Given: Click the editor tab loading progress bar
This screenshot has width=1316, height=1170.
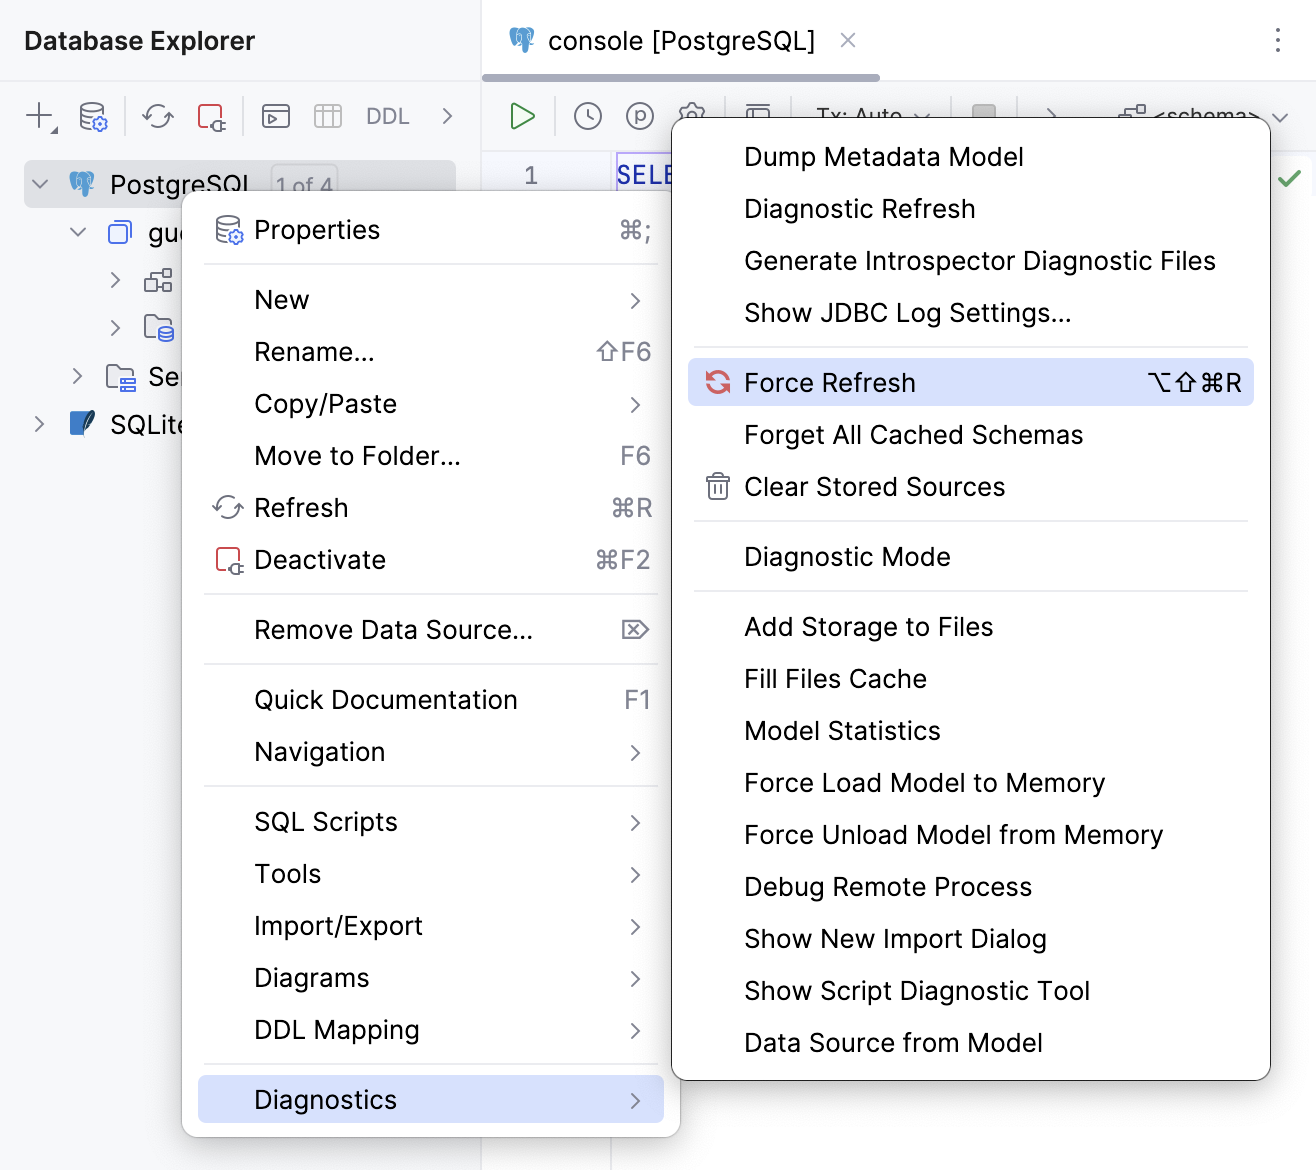Looking at the screenshot, I should (x=680, y=75).
